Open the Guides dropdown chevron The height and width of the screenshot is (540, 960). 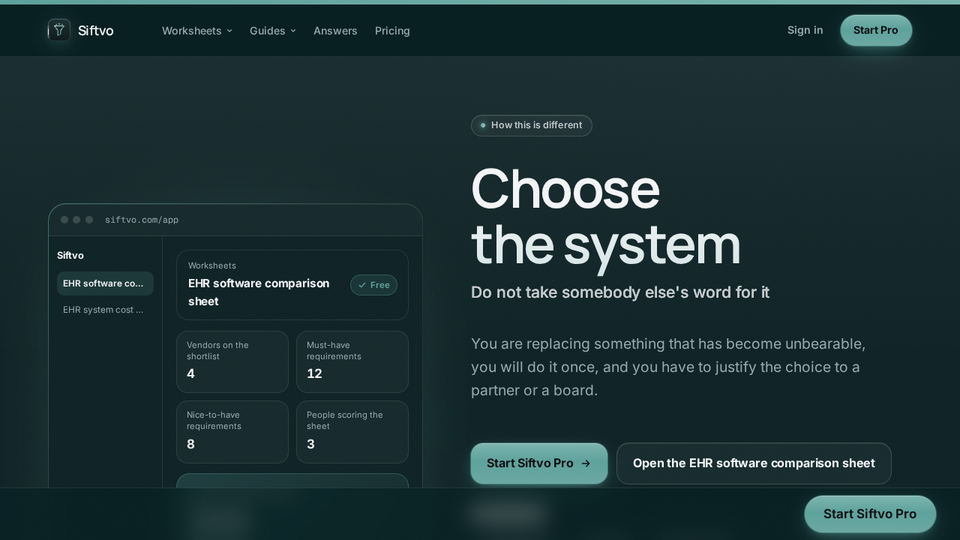coord(293,31)
